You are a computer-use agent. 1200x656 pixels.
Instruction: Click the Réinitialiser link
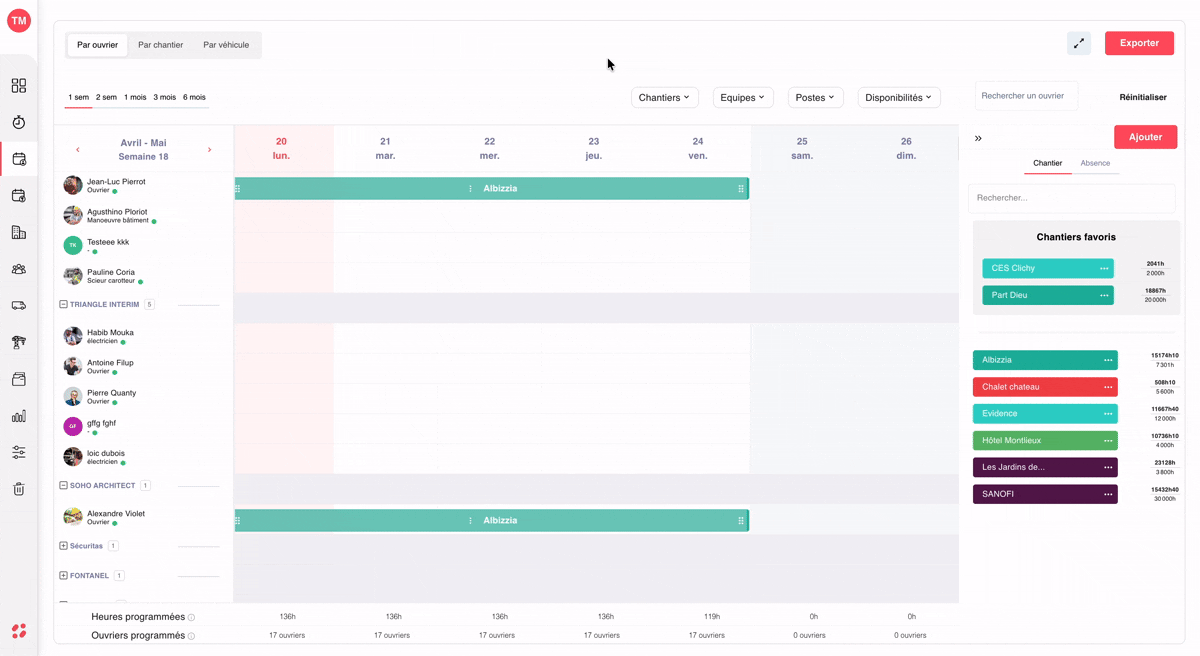tap(1143, 97)
